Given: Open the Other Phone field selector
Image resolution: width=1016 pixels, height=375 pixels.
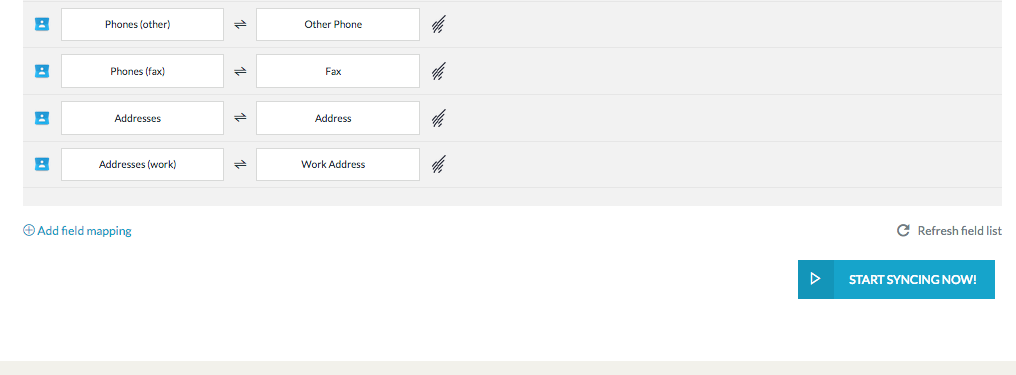Looking at the screenshot, I should 338,25.
